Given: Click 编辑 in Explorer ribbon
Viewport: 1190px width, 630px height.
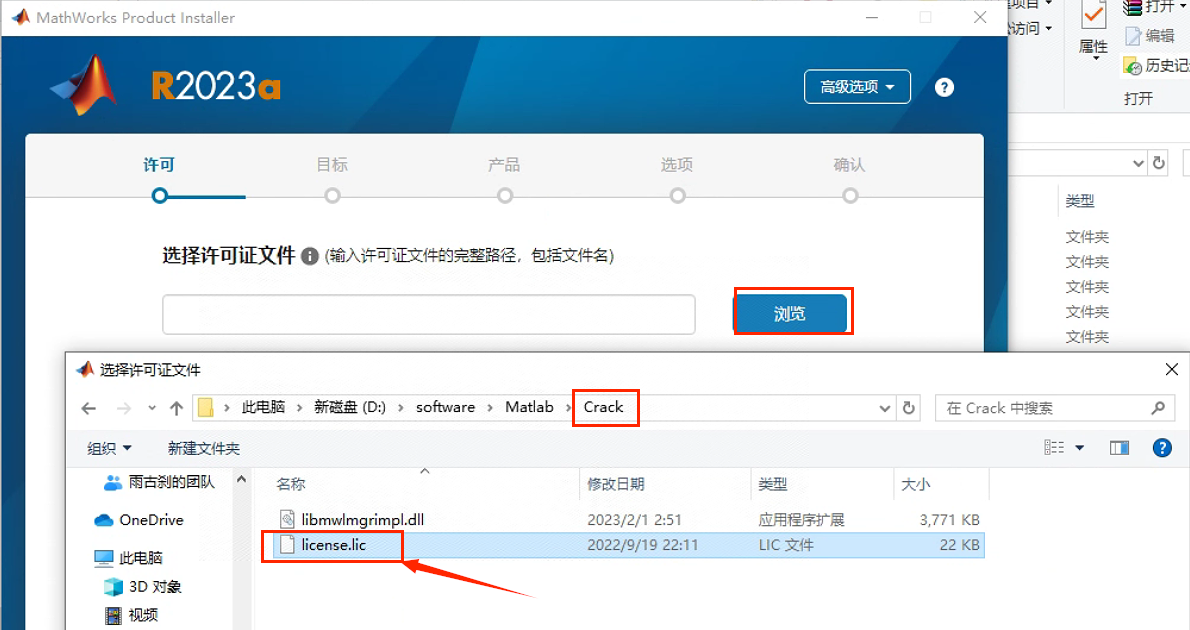Looking at the screenshot, I should [1151, 36].
